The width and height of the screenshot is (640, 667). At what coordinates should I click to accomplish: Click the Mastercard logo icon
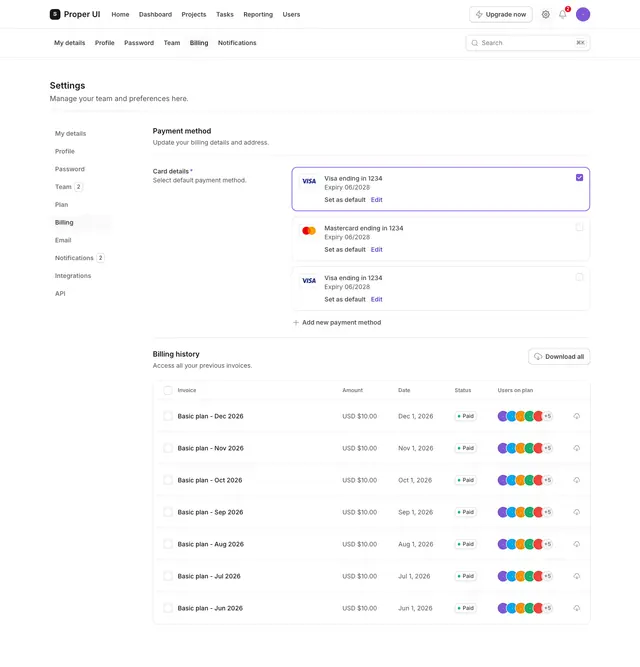[309, 231]
